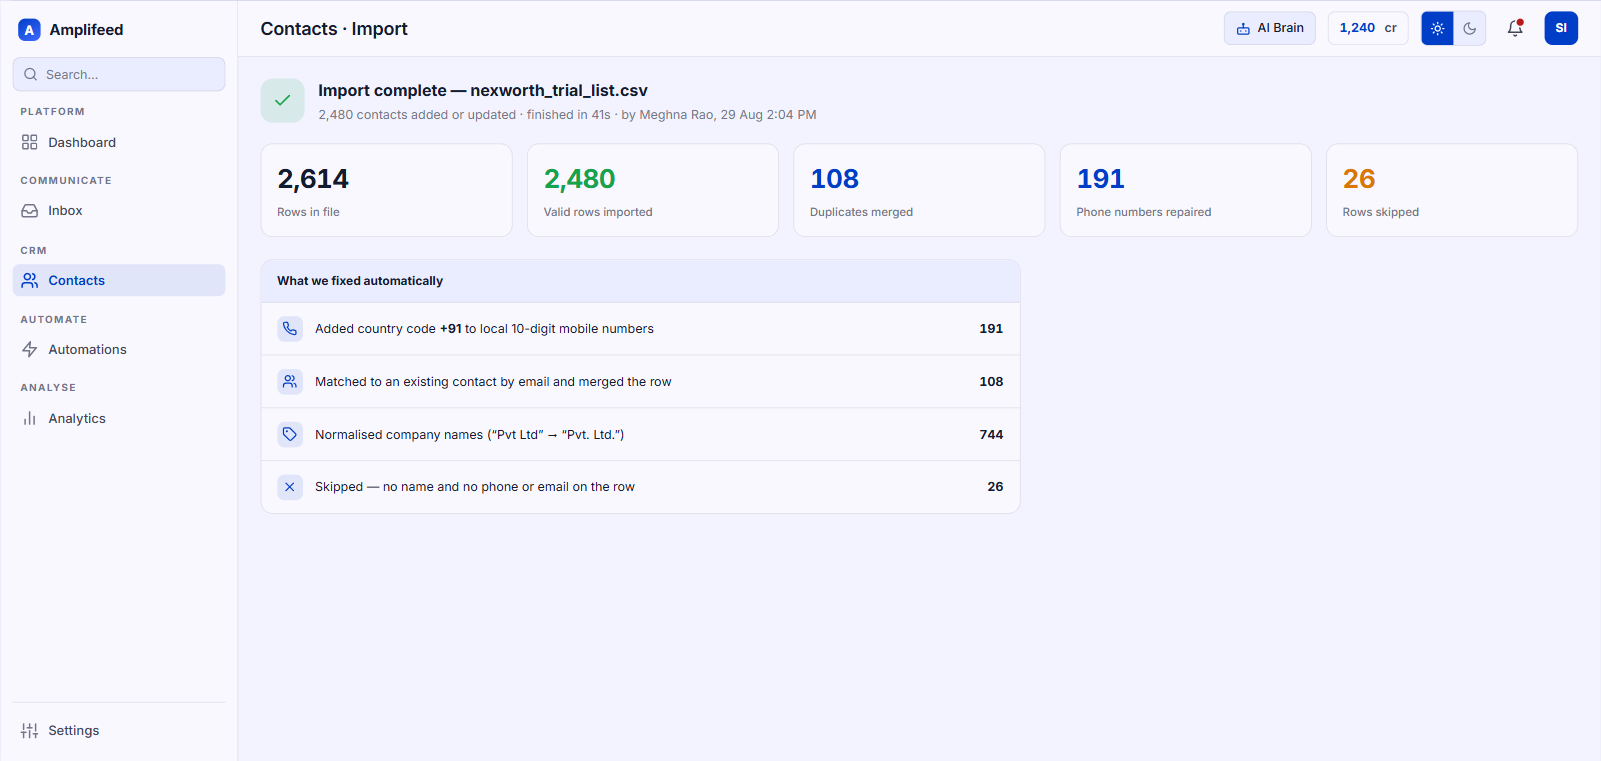Open the AI Brain button
Viewport: 1601px width, 761px height.
pos(1270,28)
